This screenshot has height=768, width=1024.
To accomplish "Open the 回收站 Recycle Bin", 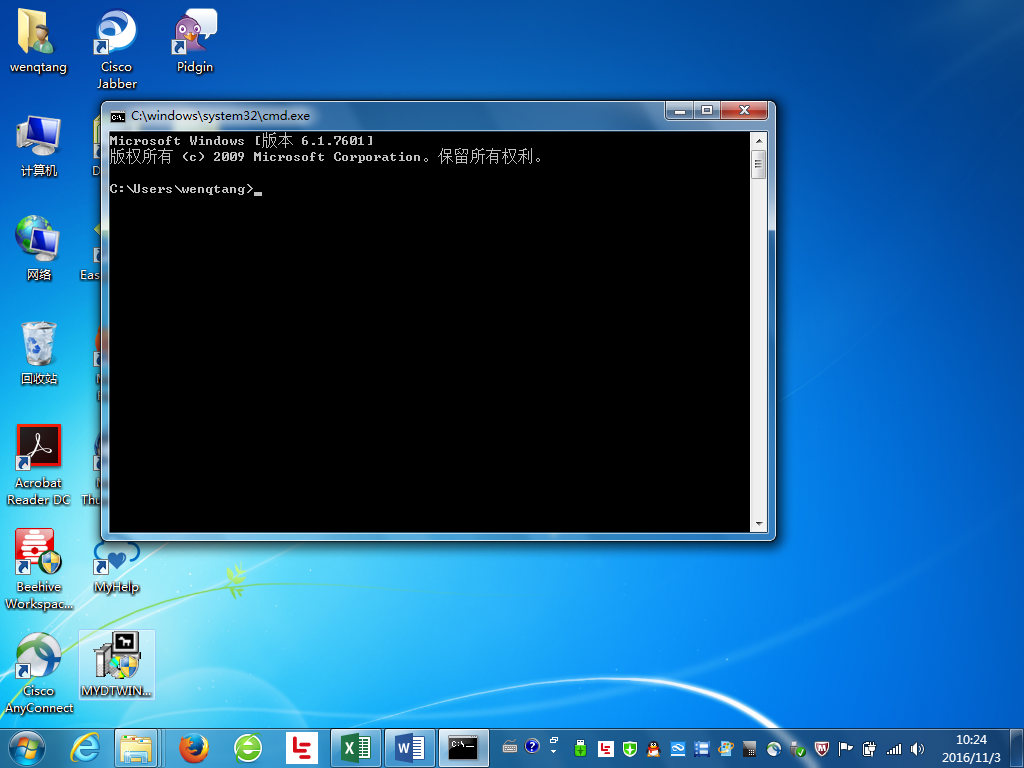I will 39,353.
